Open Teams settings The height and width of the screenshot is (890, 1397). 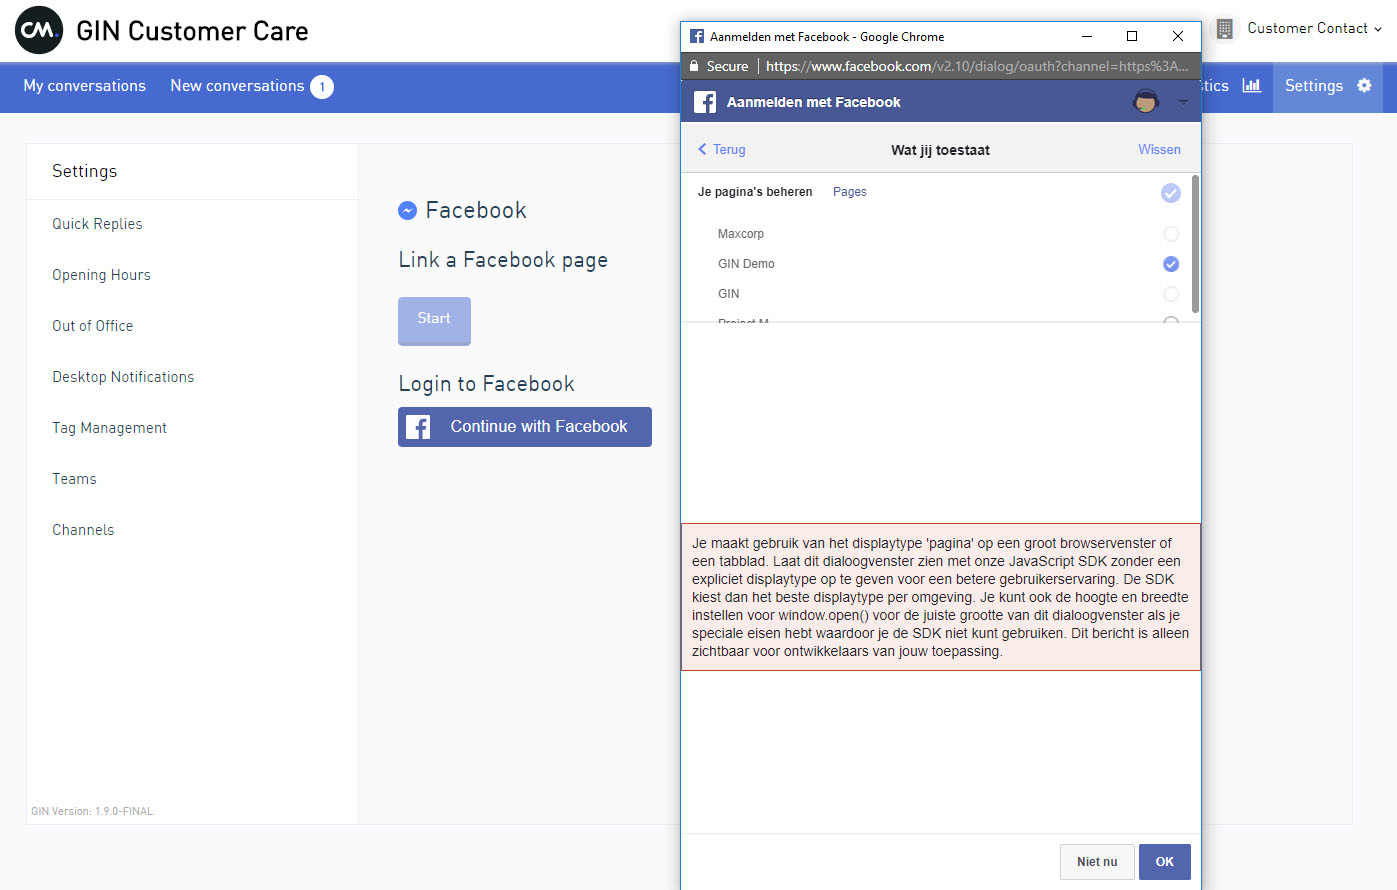(74, 479)
